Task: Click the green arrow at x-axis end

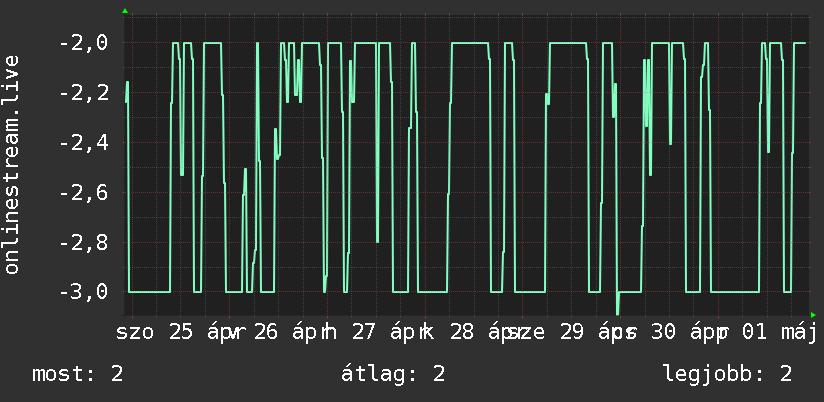Action: coord(813,315)
